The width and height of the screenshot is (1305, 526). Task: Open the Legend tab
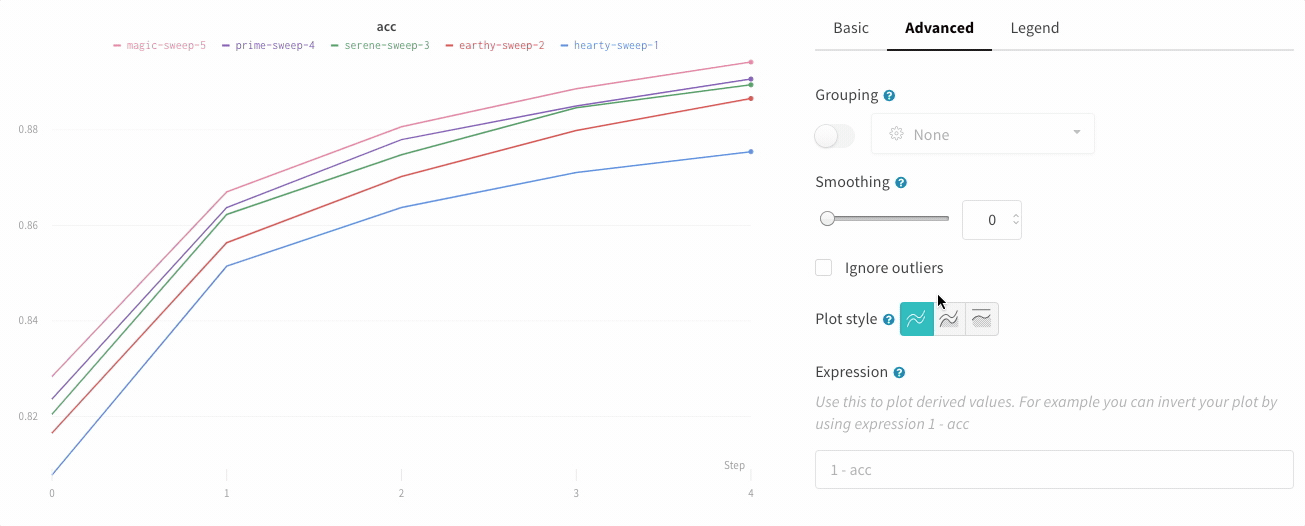(x=1034, y=28)
